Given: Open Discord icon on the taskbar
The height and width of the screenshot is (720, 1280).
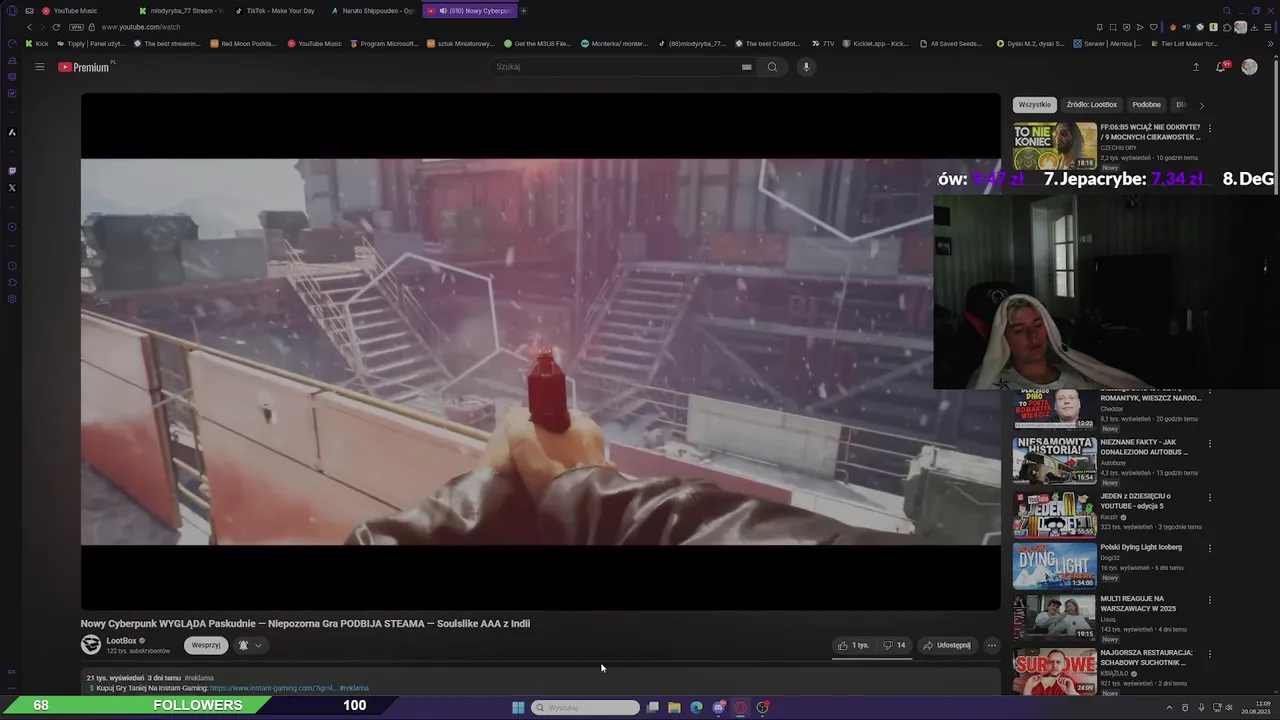Looking at the screenshot, I should pyautogui.click(x=718, y=708).
